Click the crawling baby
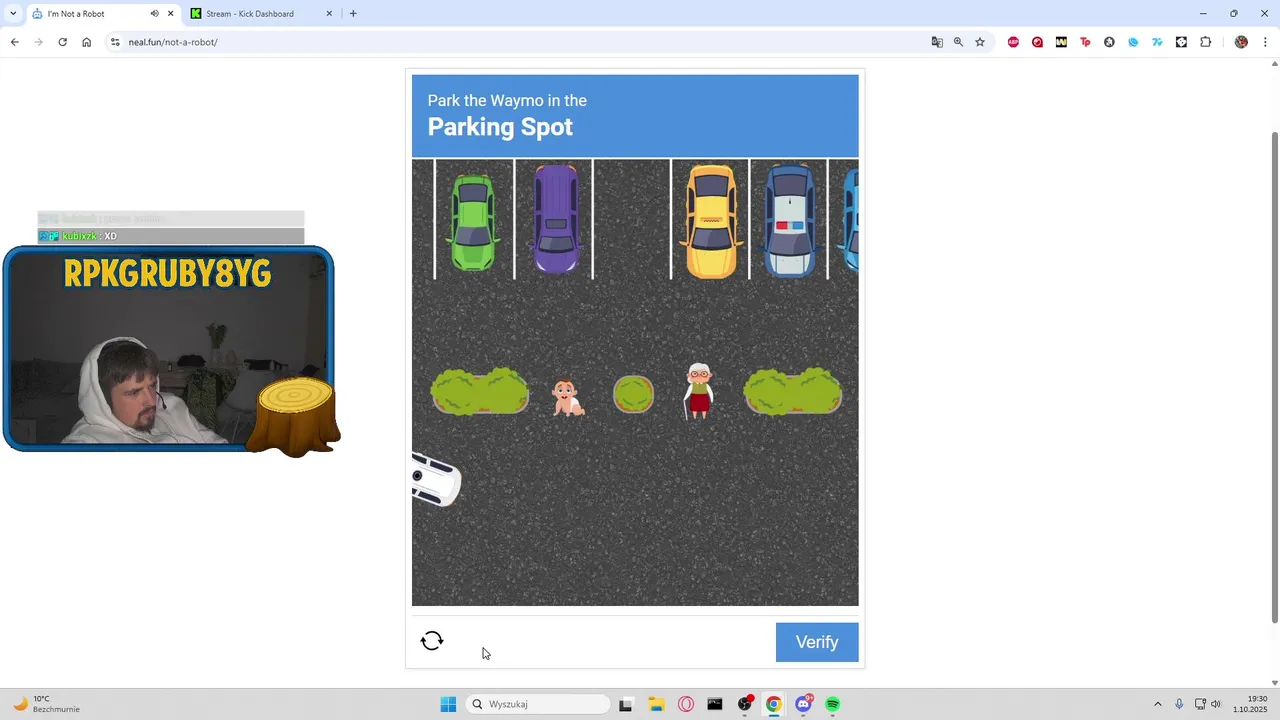The image size is (1280, 720). (568, 398)
